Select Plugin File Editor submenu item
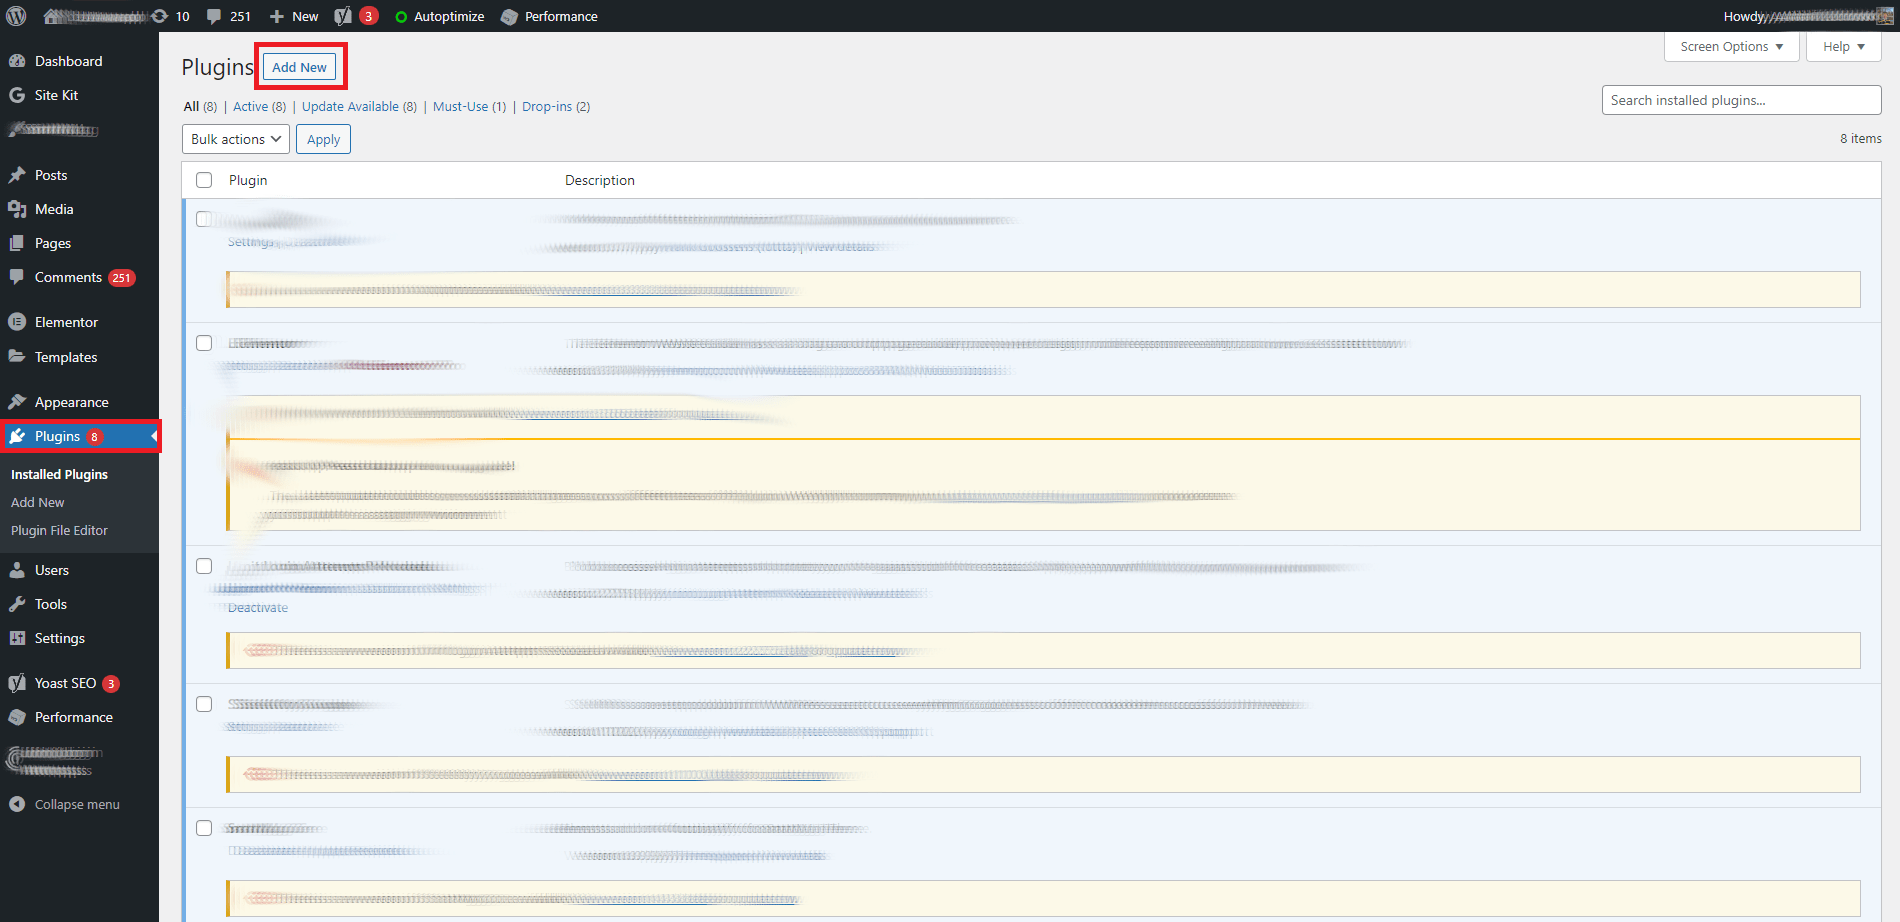This screenshot has height=922, width=1900. [x=59, y=530]
